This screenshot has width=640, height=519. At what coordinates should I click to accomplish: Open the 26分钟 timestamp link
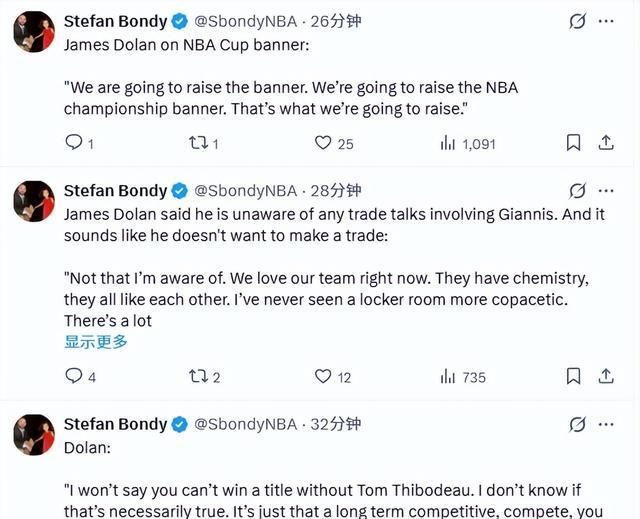pos(336,20)
